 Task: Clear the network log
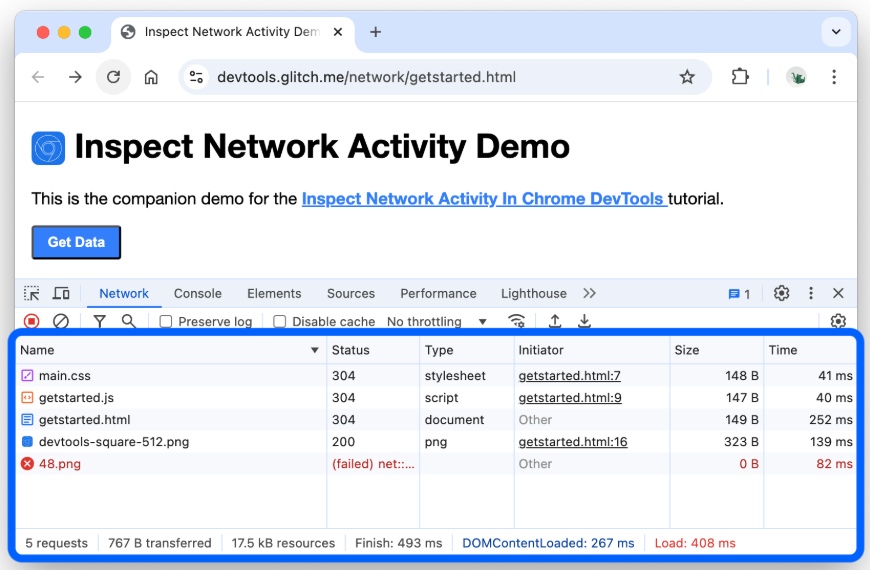click(x=61, y=321)
